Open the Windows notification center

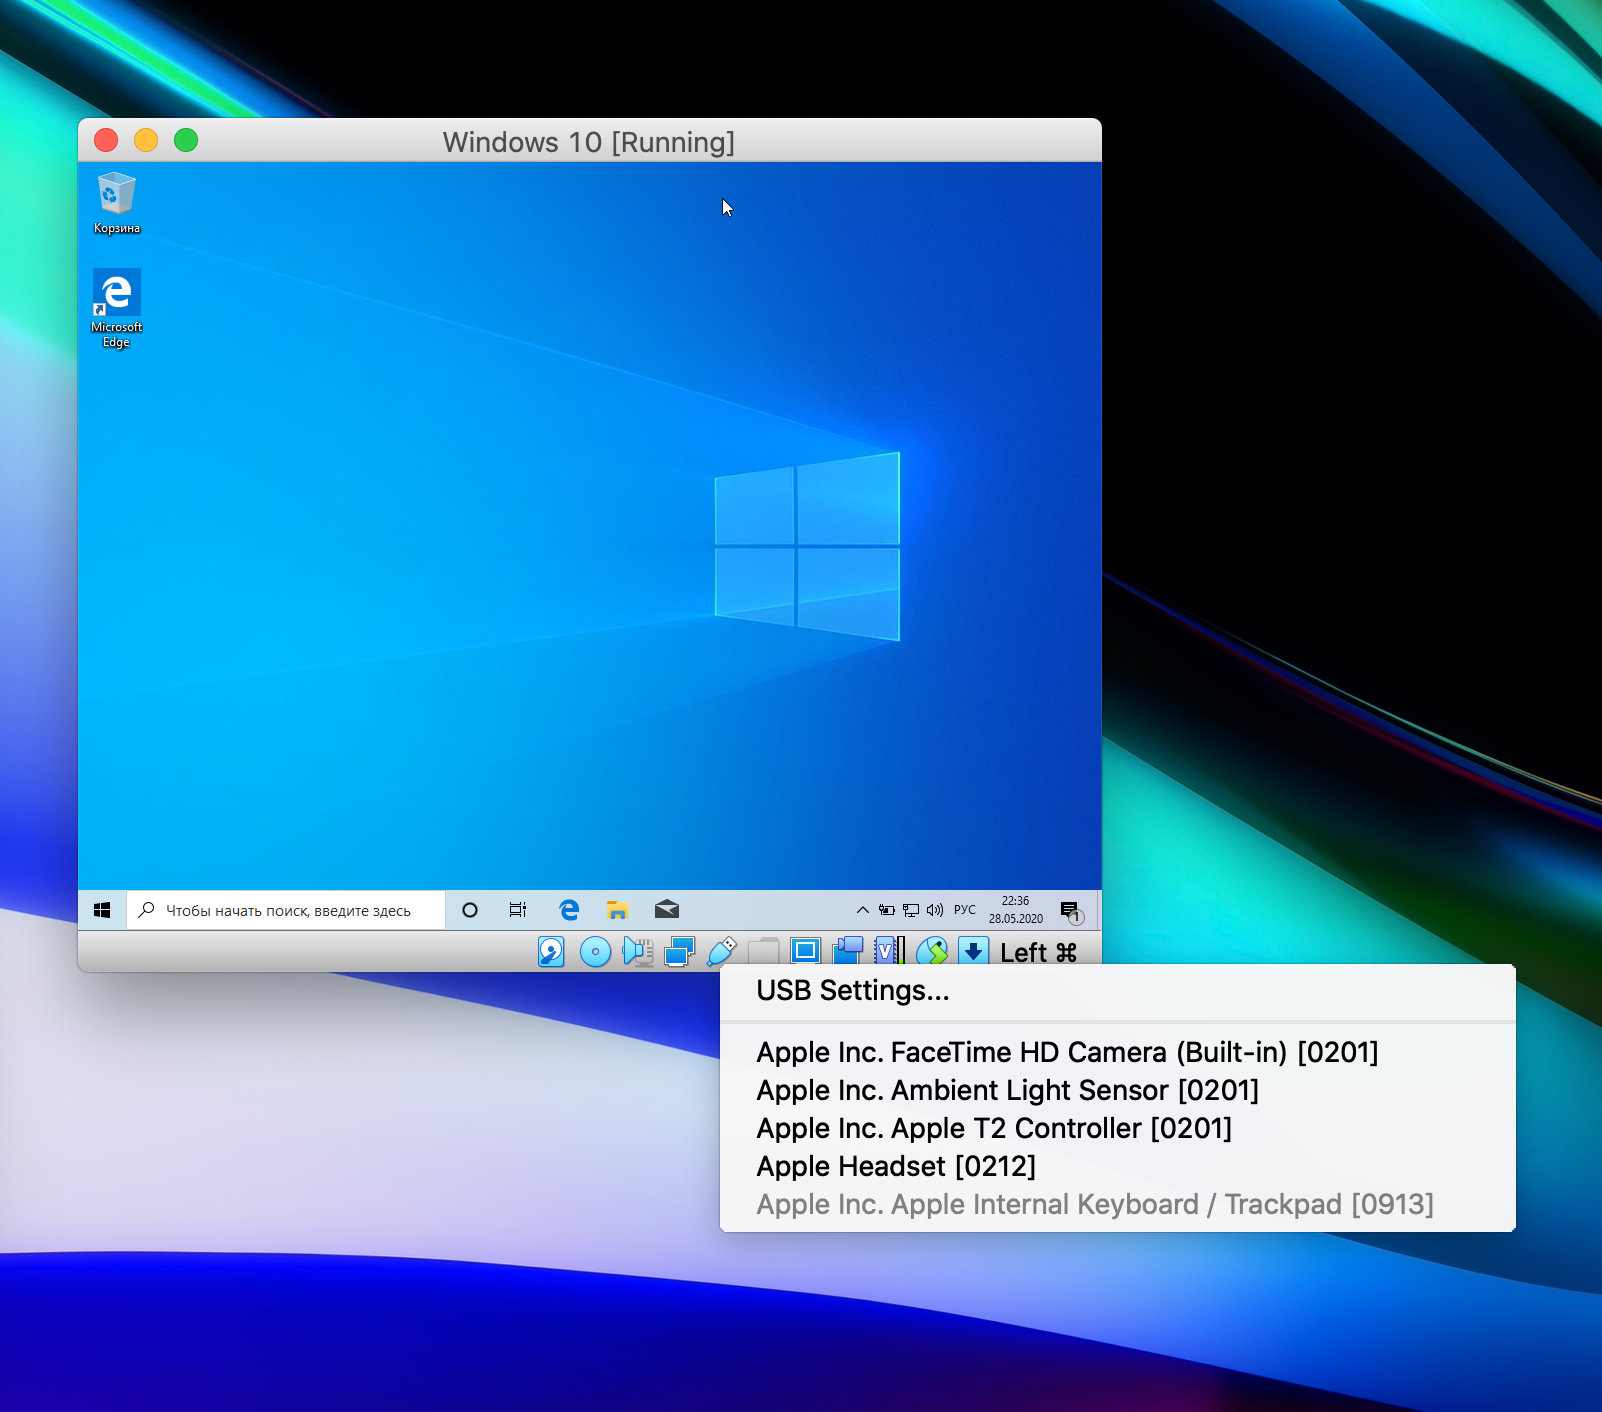tap(1070, 910)
